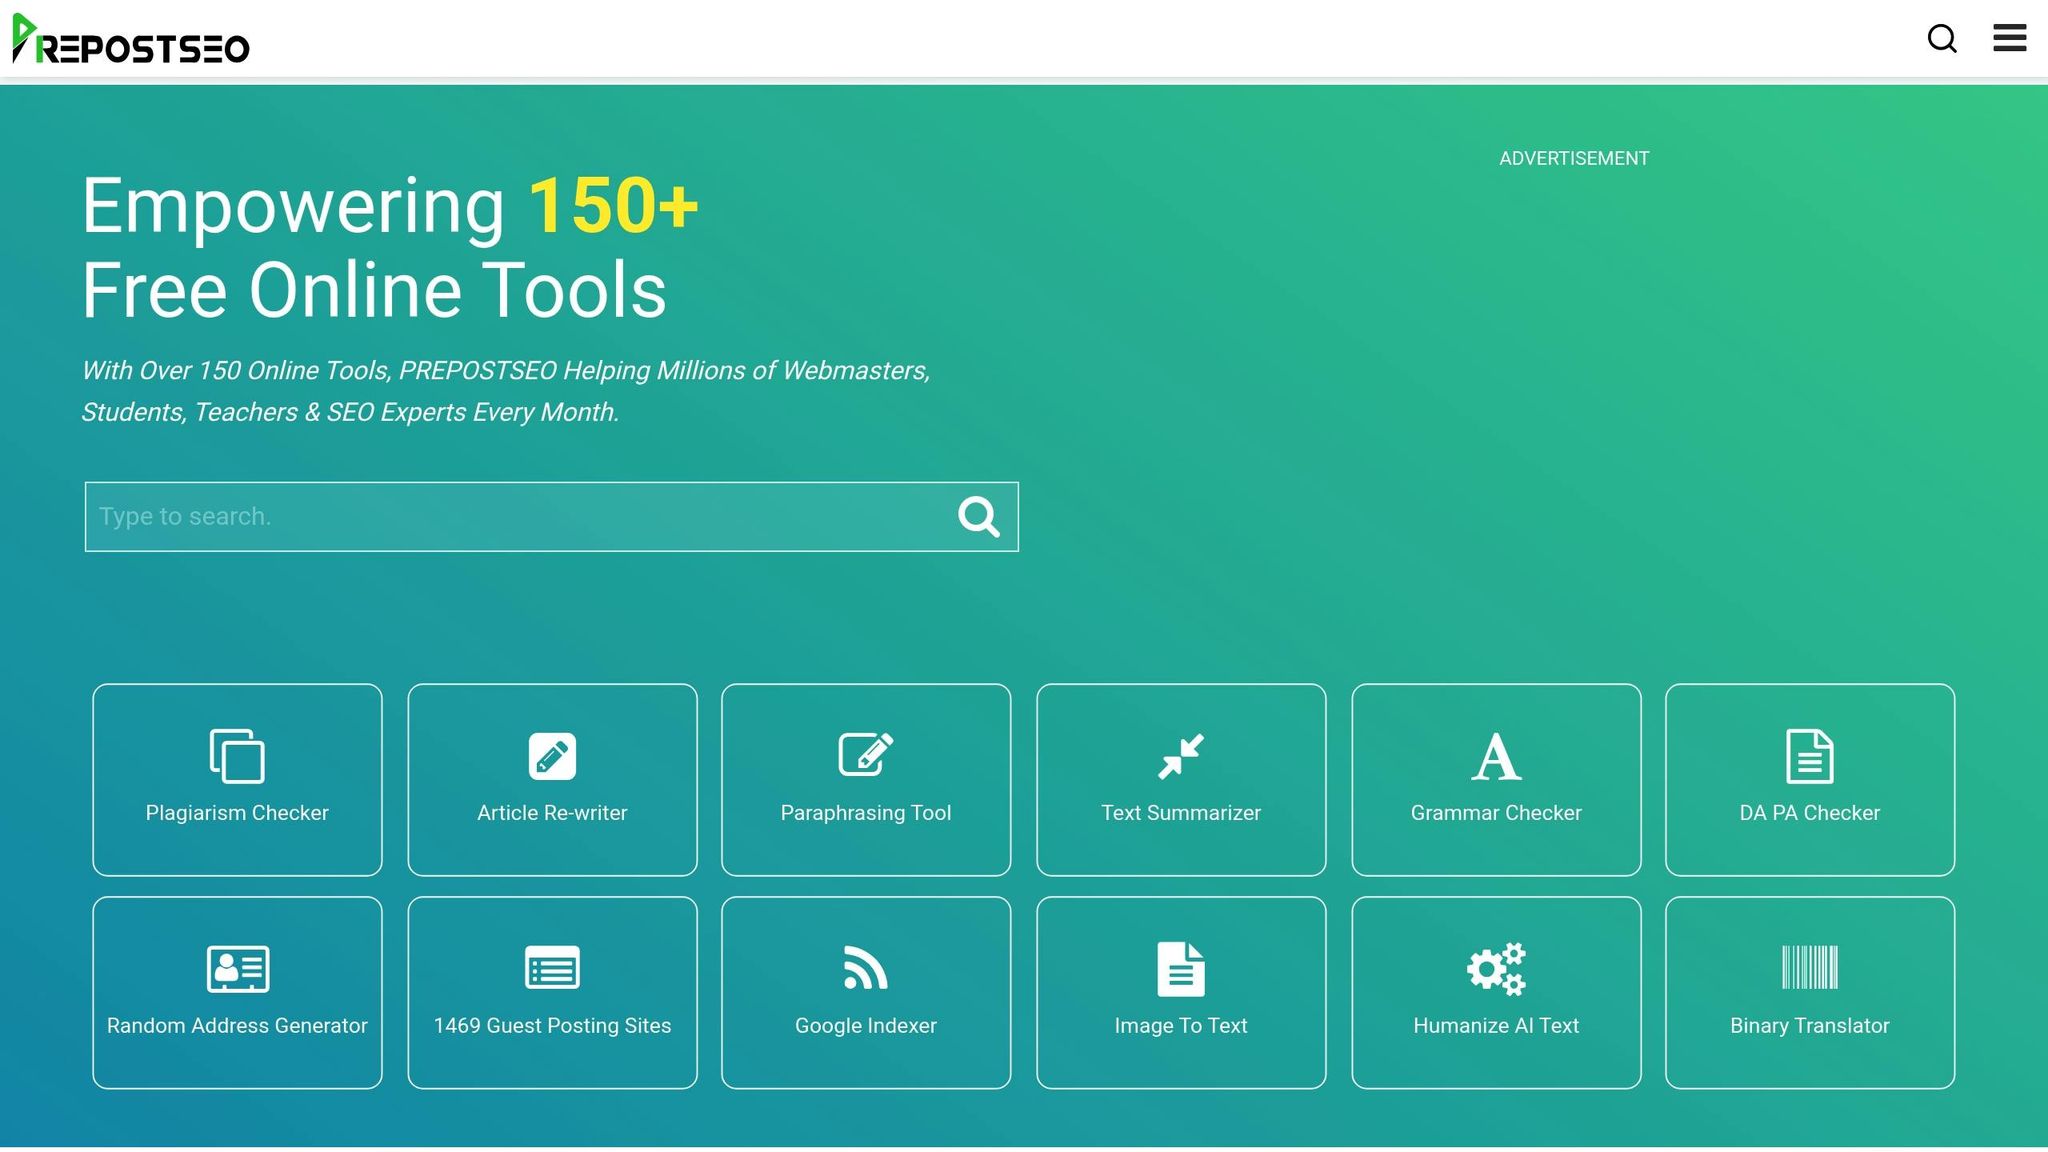The height and width of the screenshot is (1152, 2048).
Task: Click the Plagiarism Checker copy icon
Action: click(x=237, y=756)
